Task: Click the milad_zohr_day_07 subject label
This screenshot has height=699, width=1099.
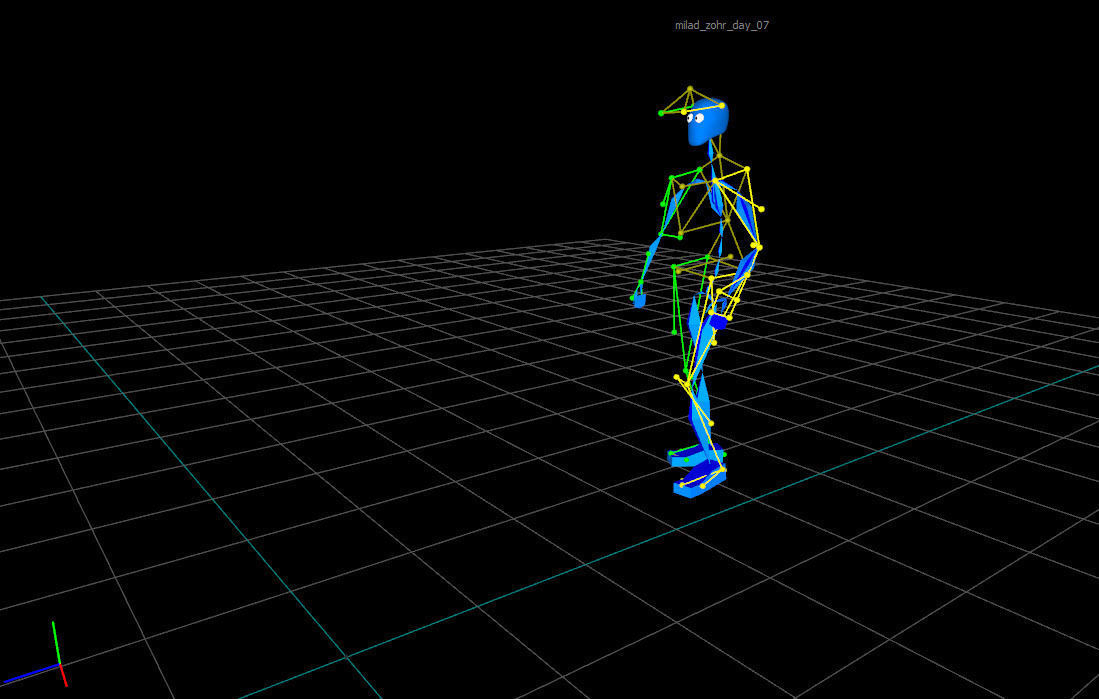Action: pos(722,25)
